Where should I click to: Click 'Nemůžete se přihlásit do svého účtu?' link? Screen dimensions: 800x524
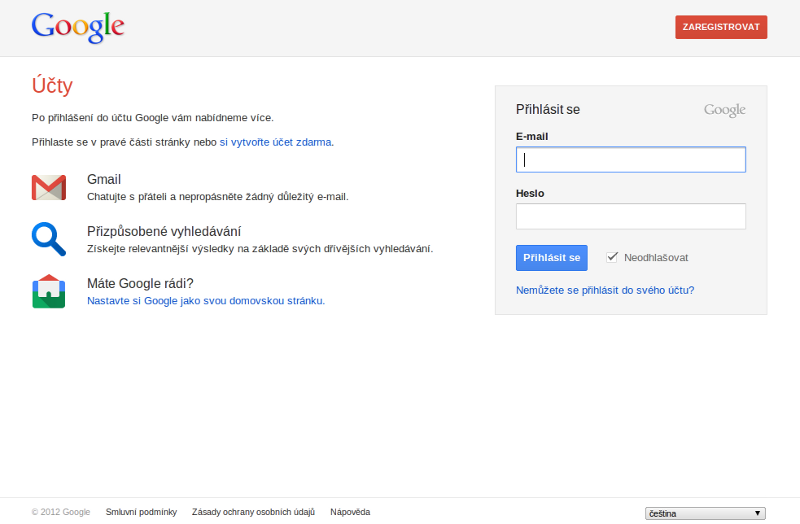(605, 290)
